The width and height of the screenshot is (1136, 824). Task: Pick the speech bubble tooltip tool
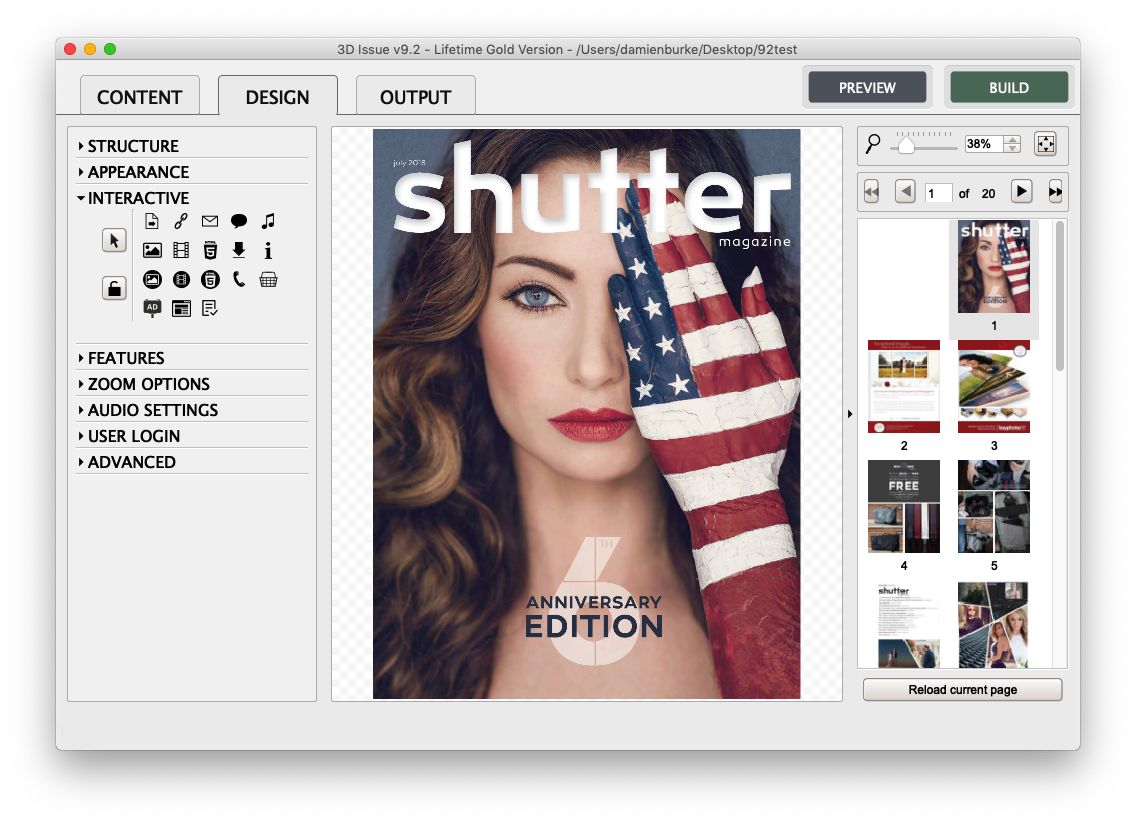[x=239, y=222]
